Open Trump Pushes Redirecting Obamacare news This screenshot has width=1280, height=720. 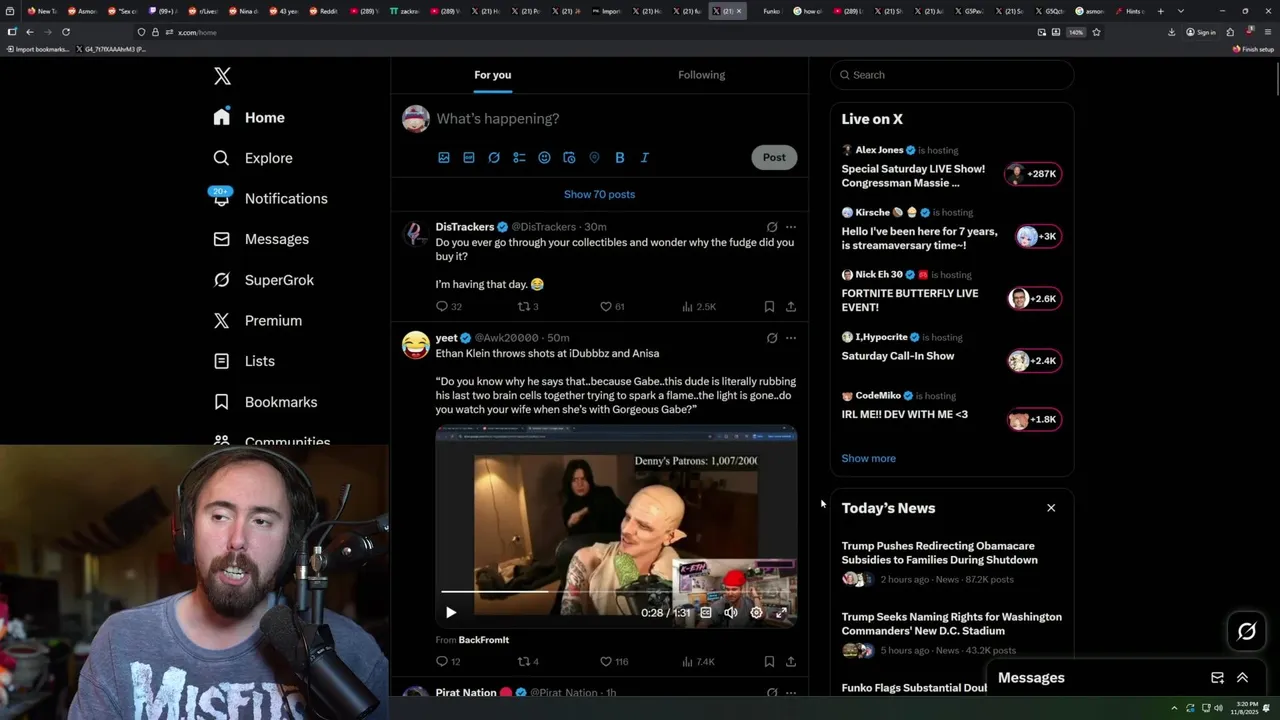click(x=952, y=564)
